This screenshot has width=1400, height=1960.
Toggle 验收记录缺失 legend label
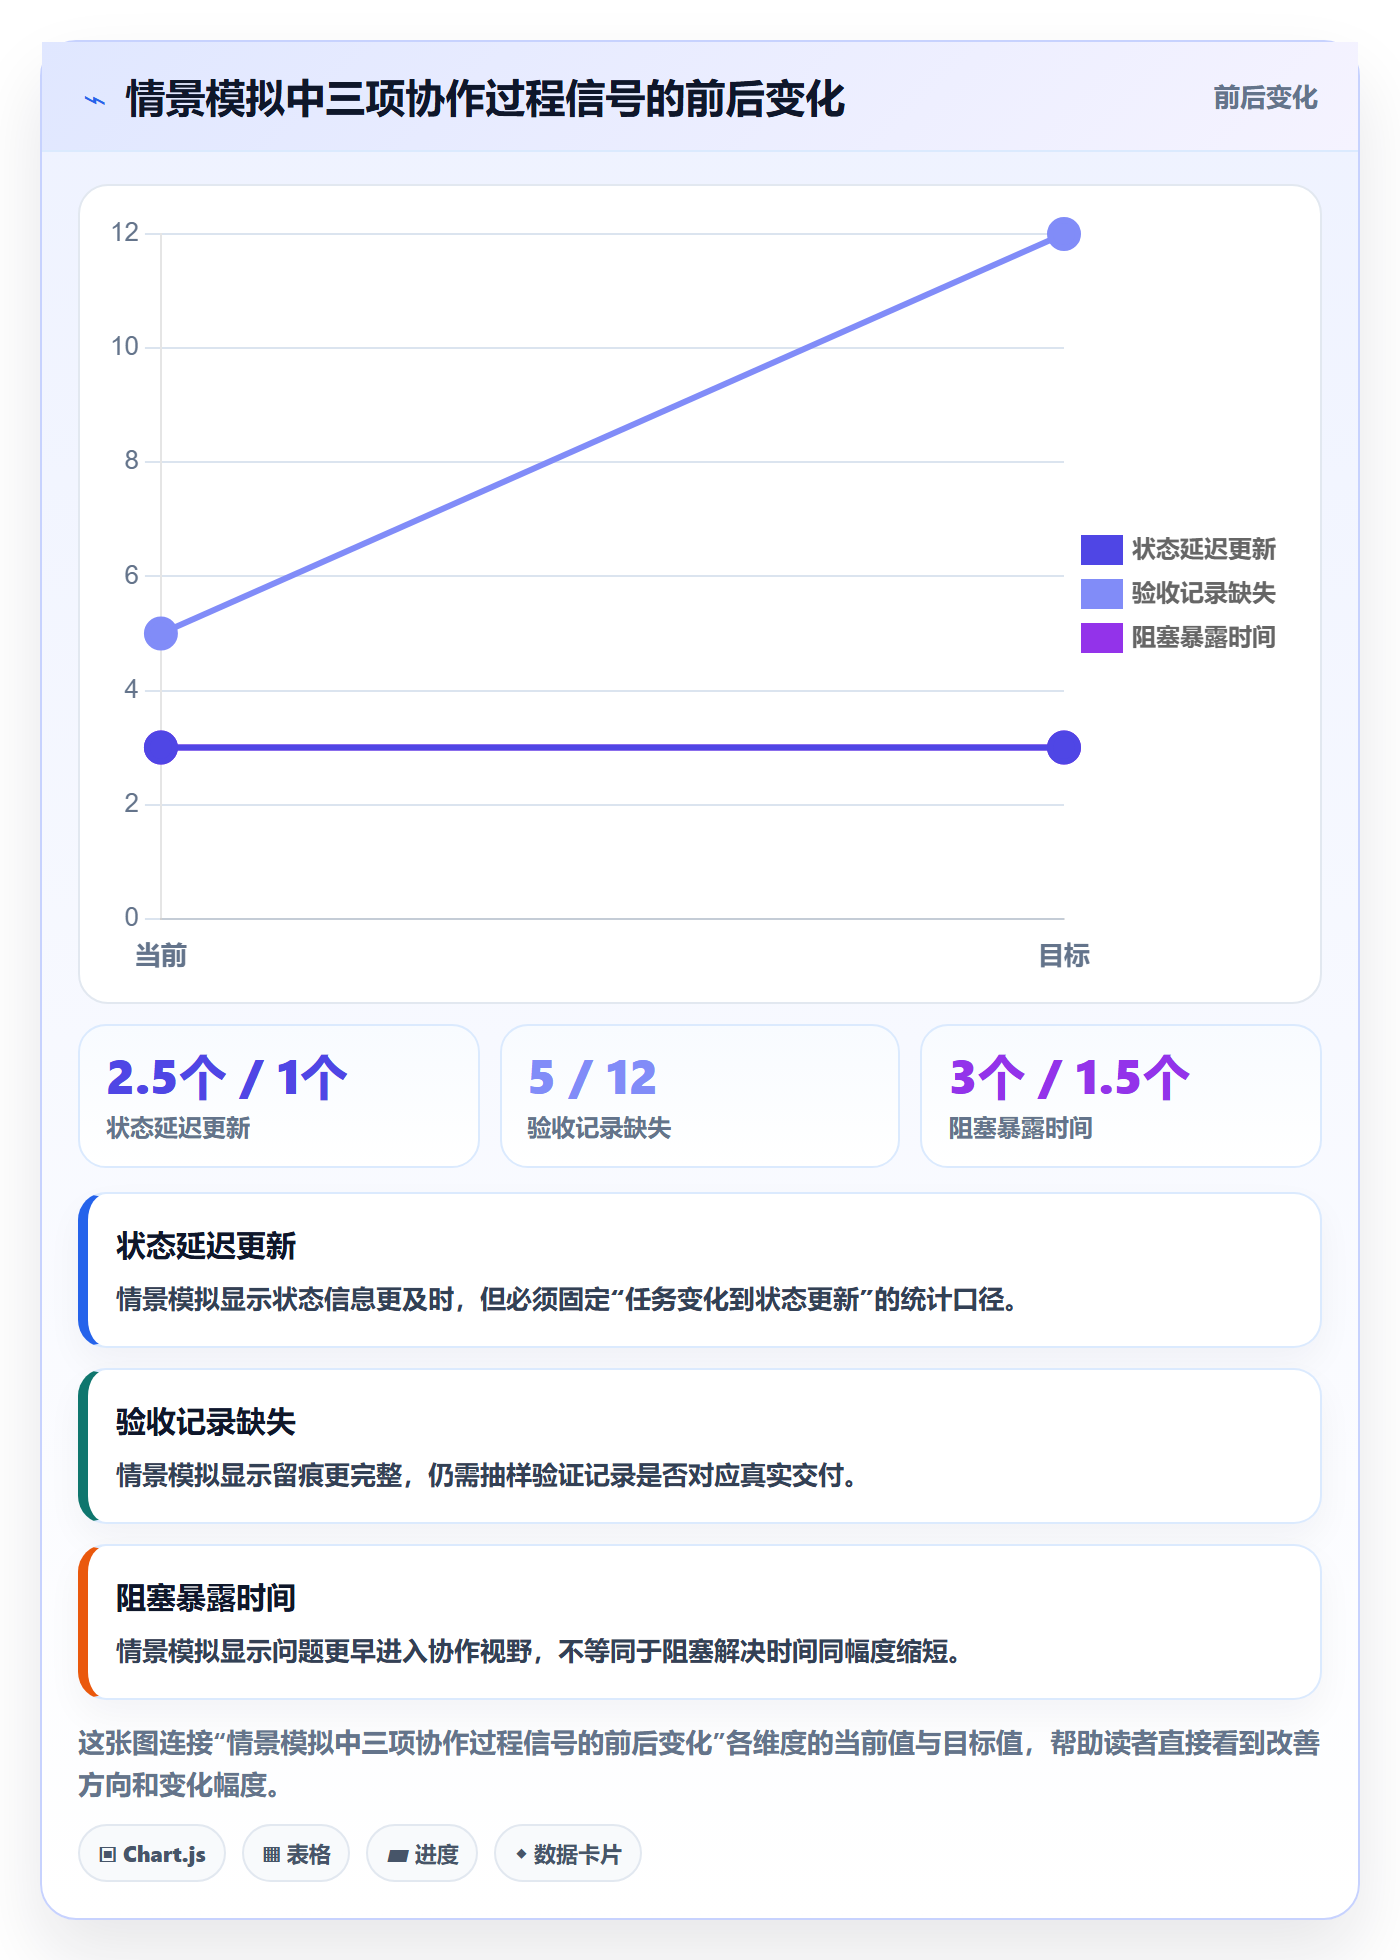[x=1203, y=593]
